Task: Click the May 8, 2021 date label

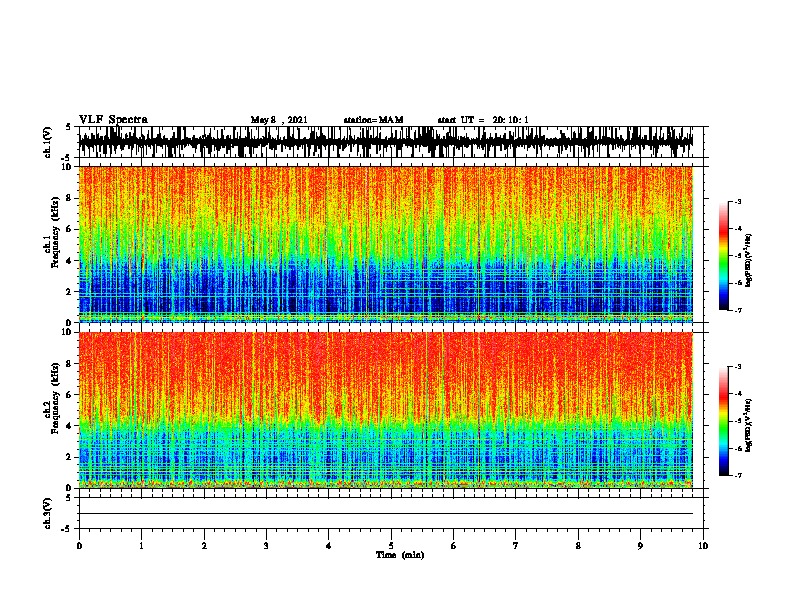Action: (x=279, y=120)
